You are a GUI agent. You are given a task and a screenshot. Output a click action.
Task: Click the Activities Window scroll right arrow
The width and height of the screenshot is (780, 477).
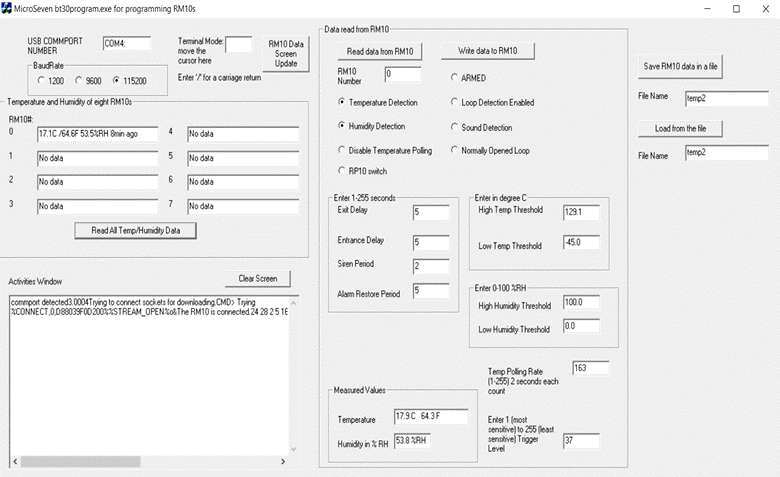[283, 462]
